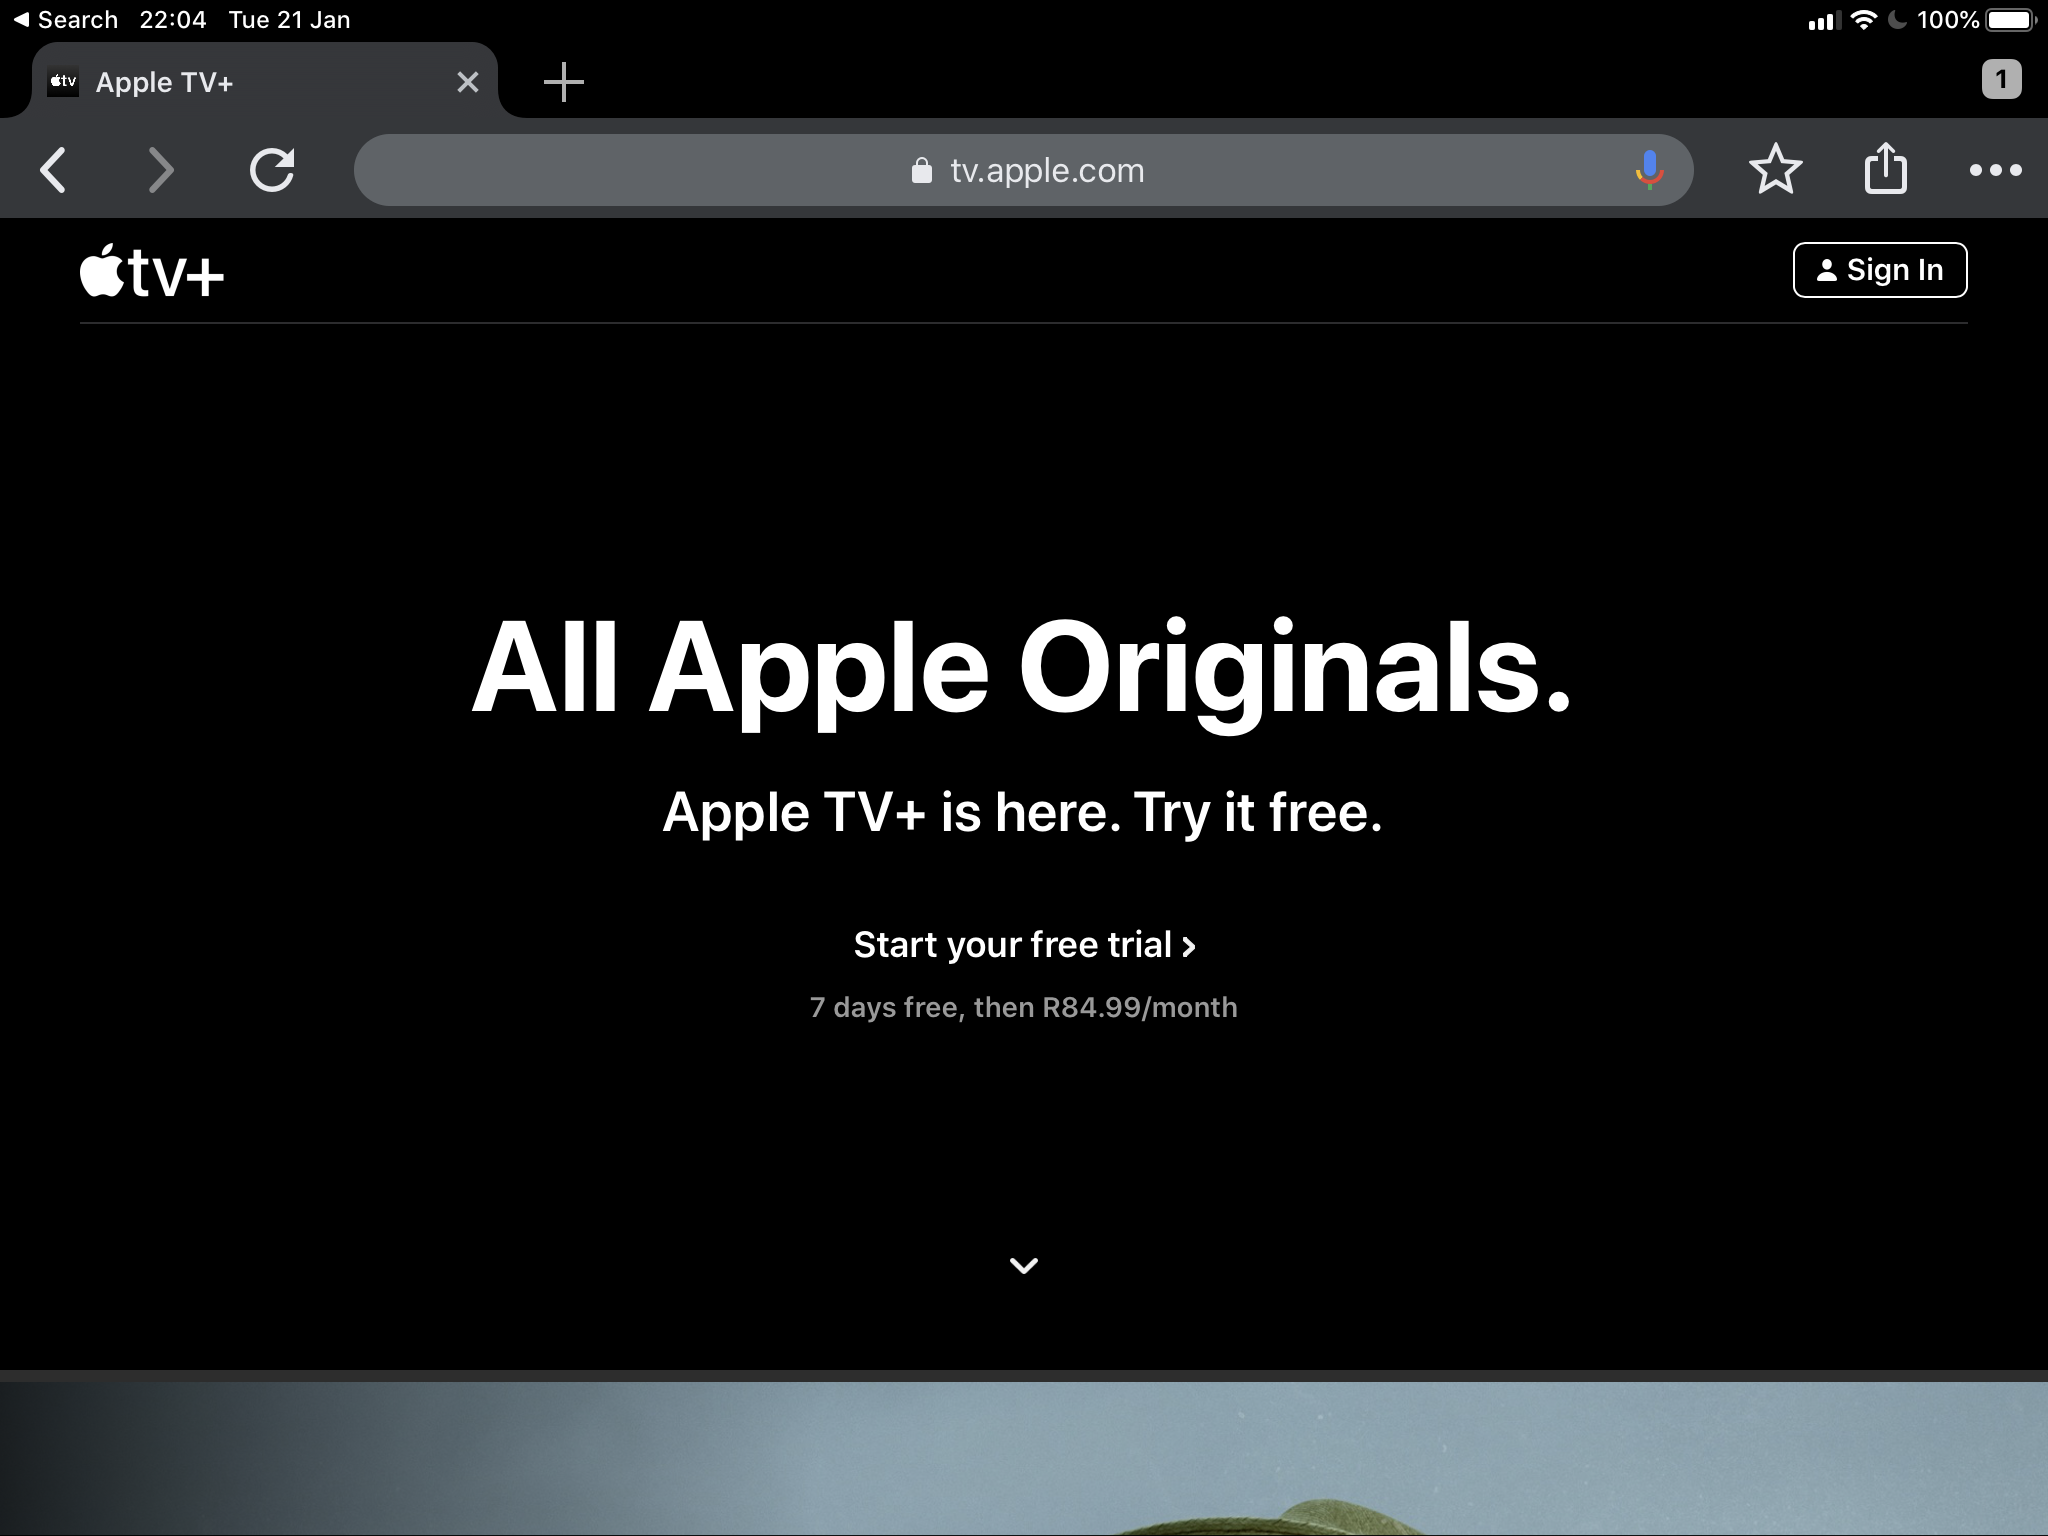2048x1536 pixels.
Task: Start your free trial link
Action: [x=1026, y=944]
